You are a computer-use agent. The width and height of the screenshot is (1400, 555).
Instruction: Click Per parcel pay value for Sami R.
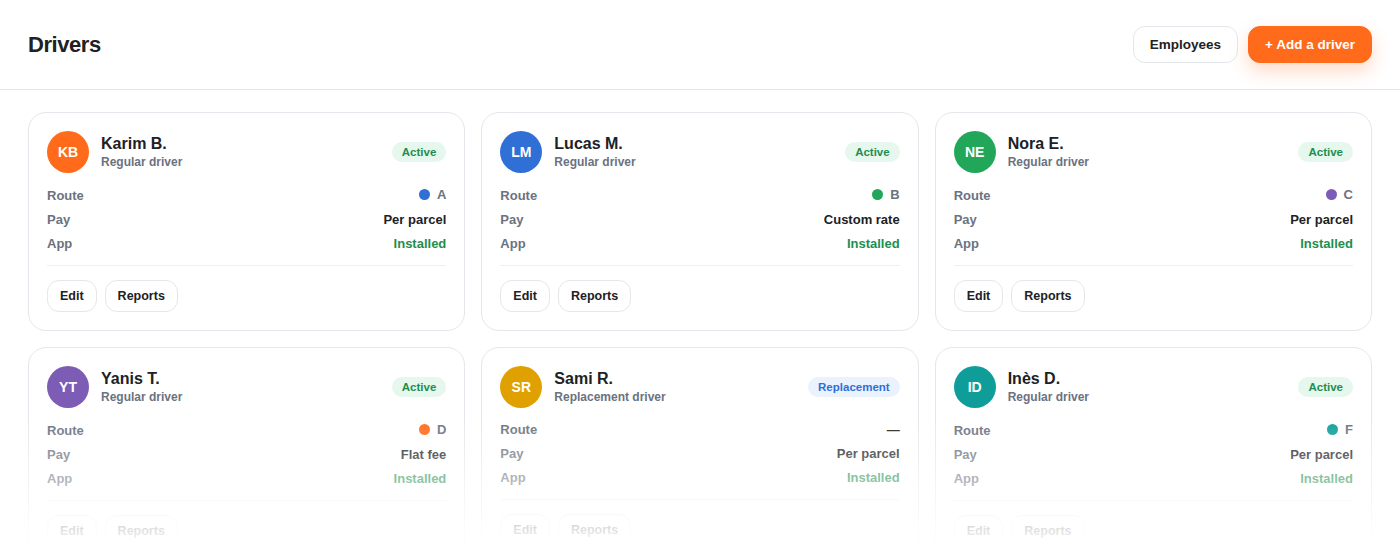pyautogui.click(x=868, y=454)
